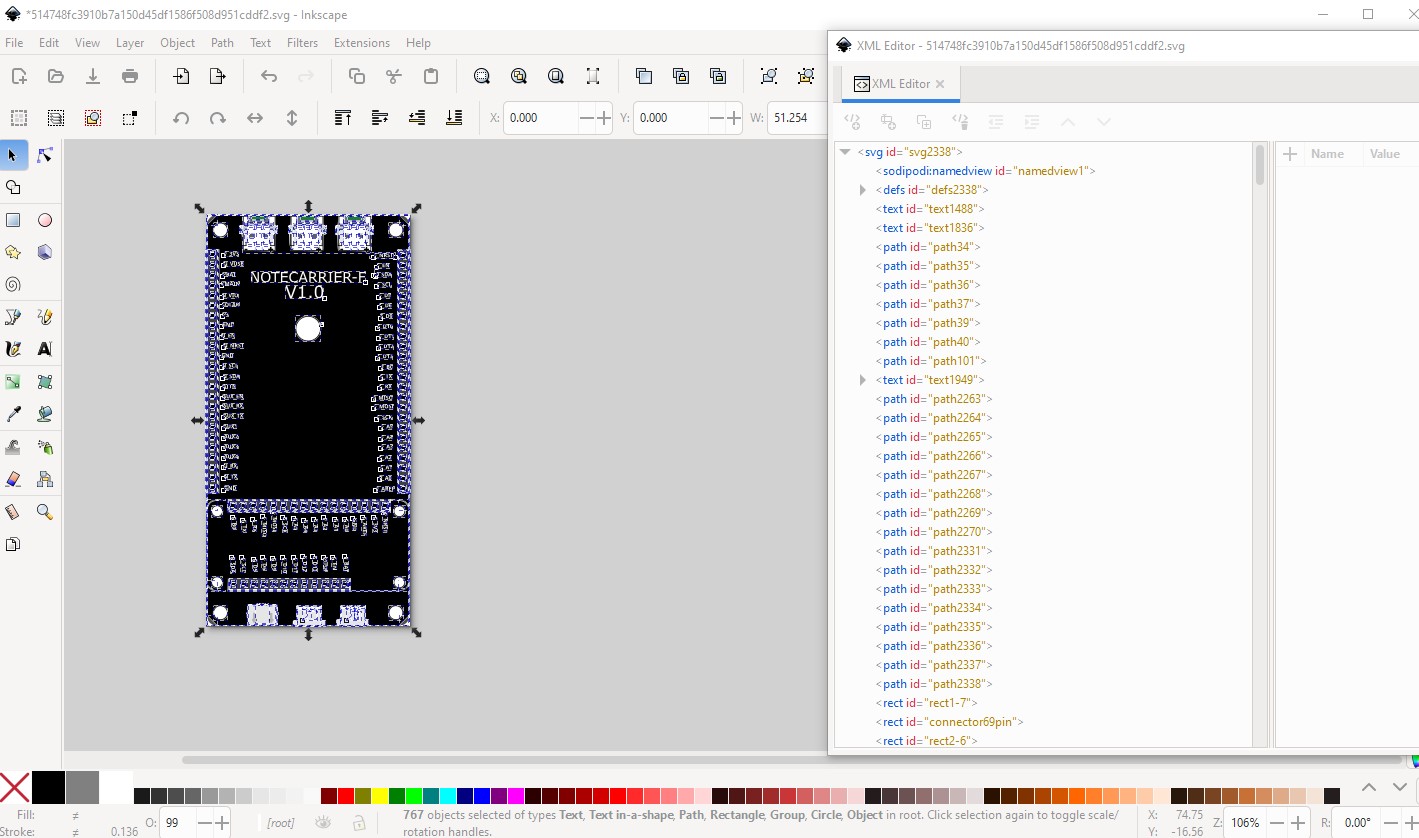Image resolution: width=1419 pixels, height=838 pixels.
Task: Rotate selection 90 degrees clockwise
Action: point(218,118)
